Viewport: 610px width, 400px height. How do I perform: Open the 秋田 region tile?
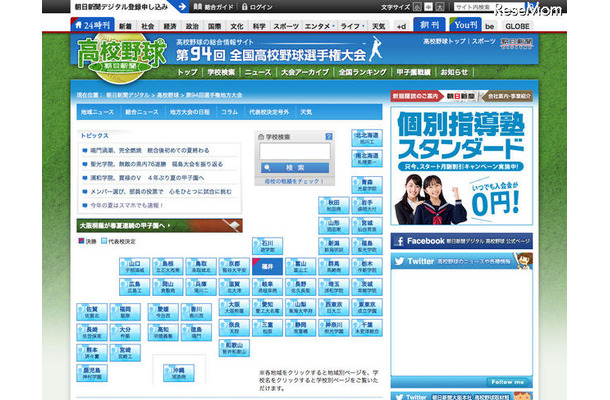[x=333, y=205]
